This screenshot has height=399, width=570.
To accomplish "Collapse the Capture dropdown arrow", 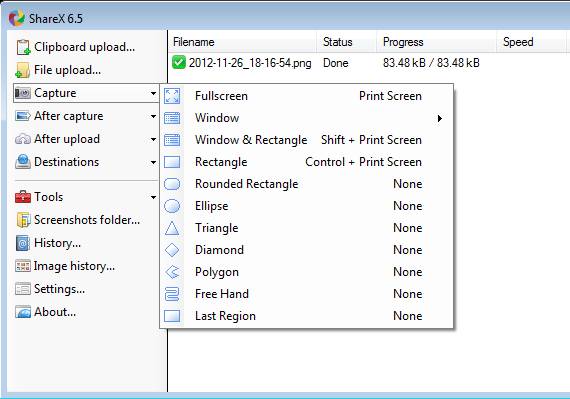I will coord(153,93).
